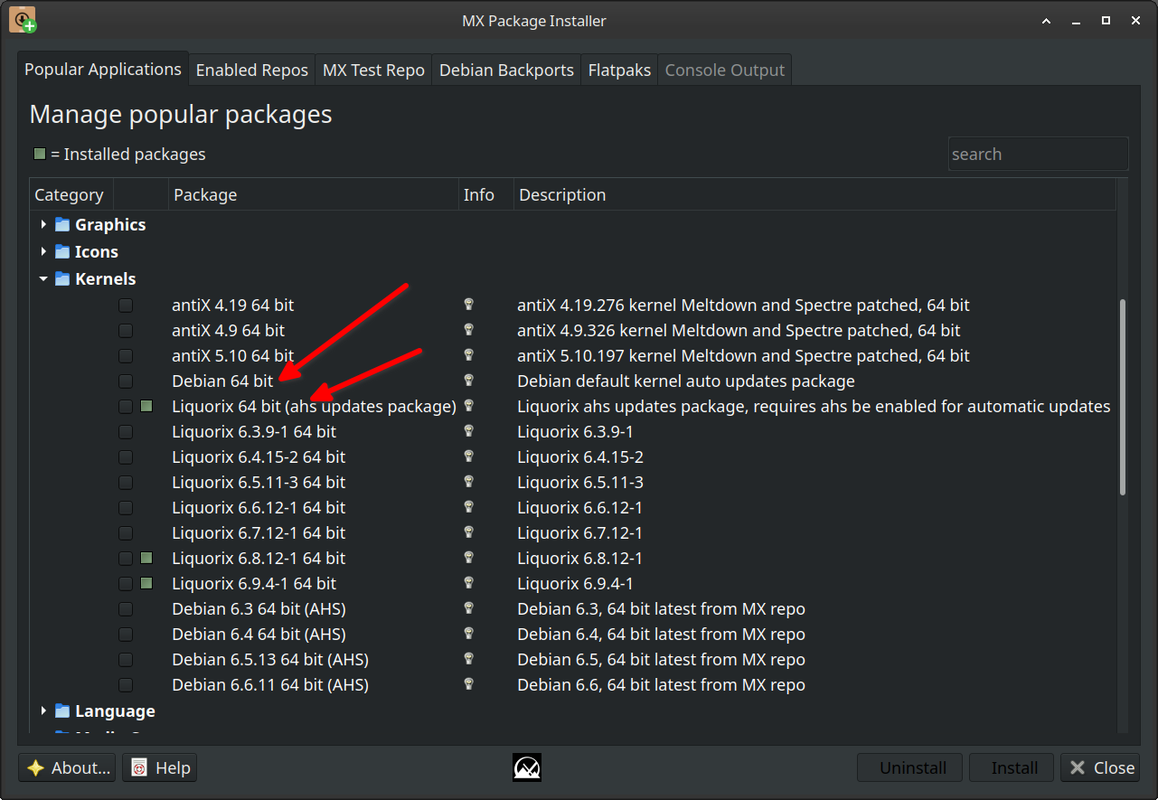View info bulb for Liquorix 6.9.4-1

tap(468, 583)
